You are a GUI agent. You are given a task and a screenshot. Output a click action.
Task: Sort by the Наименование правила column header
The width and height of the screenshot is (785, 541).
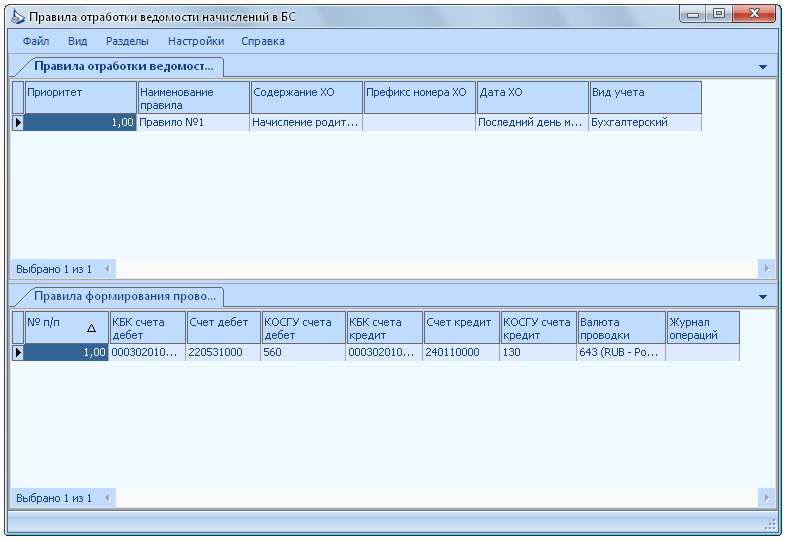pyautogui.click(x=193, y=98)
